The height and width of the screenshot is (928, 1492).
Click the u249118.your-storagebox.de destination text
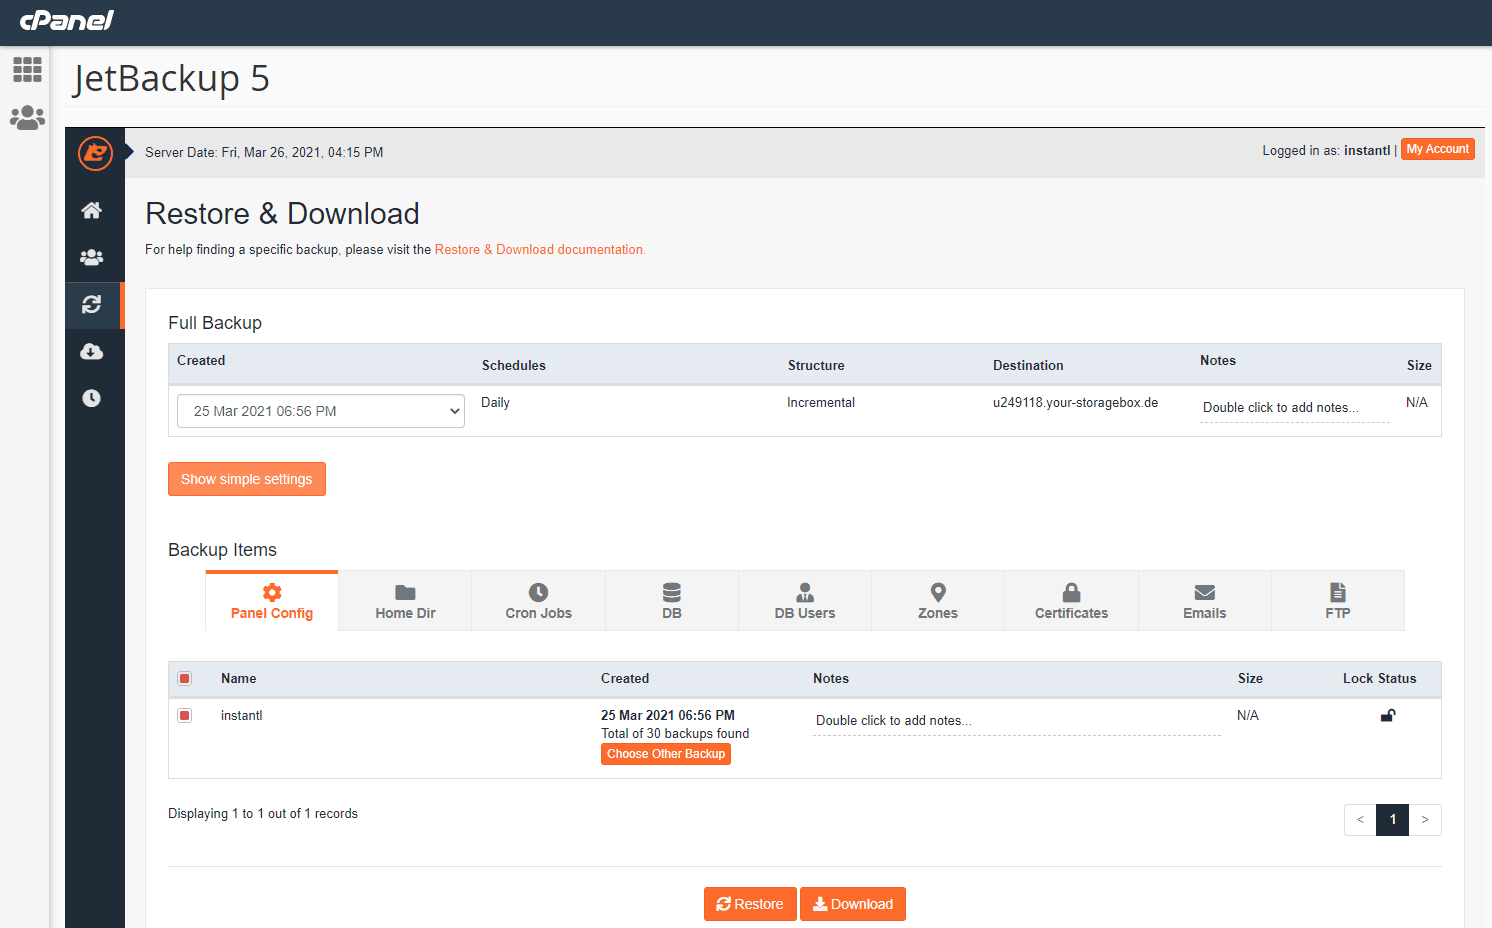[x=1076, y=403]
